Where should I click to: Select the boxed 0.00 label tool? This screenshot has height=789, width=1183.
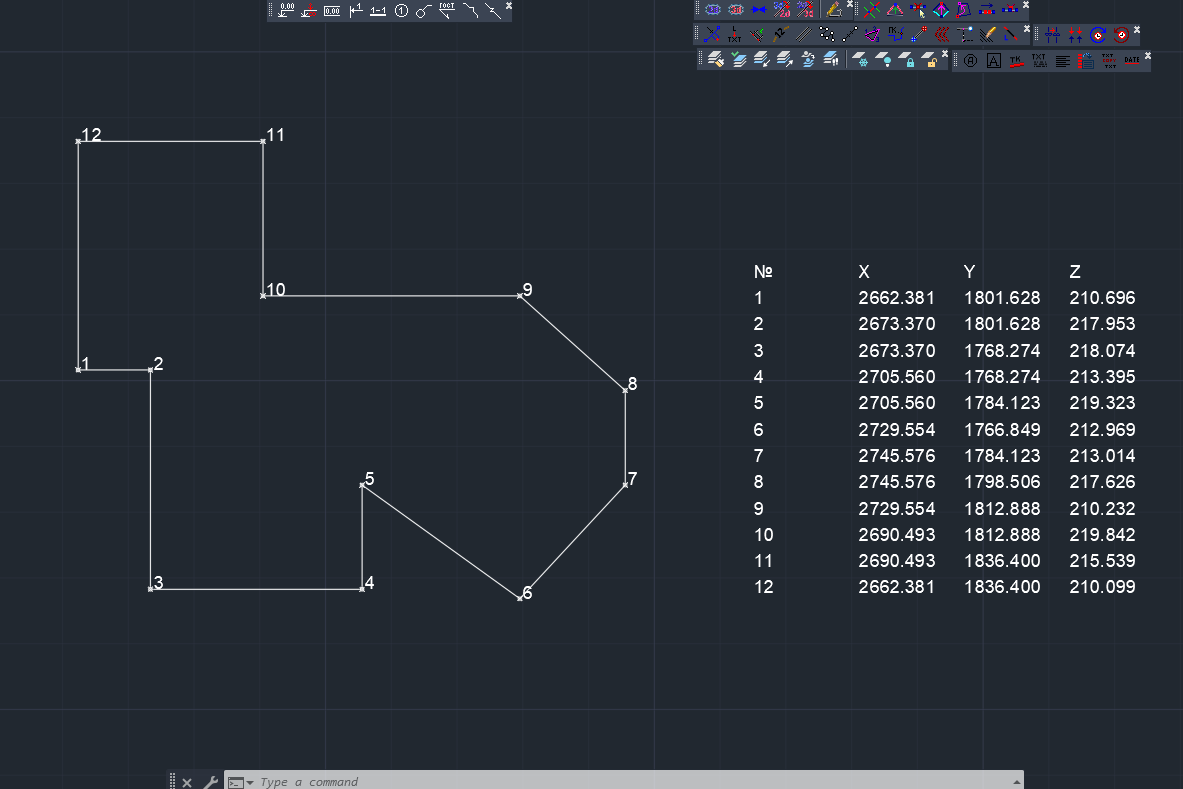tap(332, 11)
